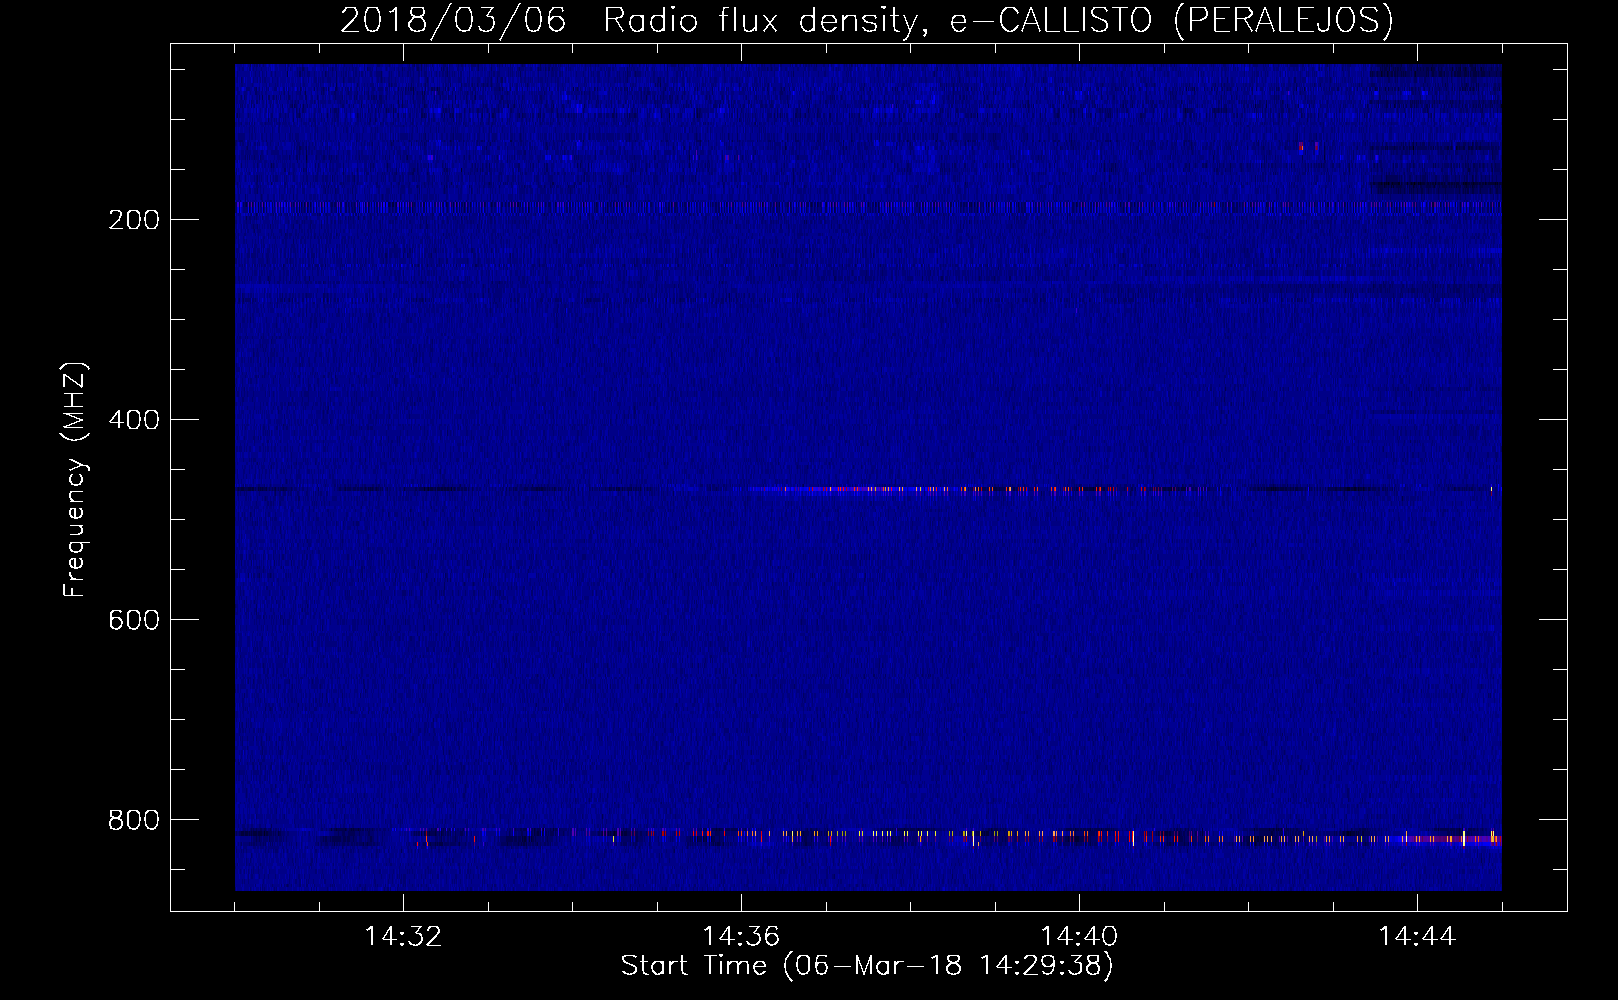Click the 'Start Time (06-Mar-18 14:29:38)' axis title
Image resolution: width=1618 pixels, height=1000 pixels.
[x=867, y=966]
